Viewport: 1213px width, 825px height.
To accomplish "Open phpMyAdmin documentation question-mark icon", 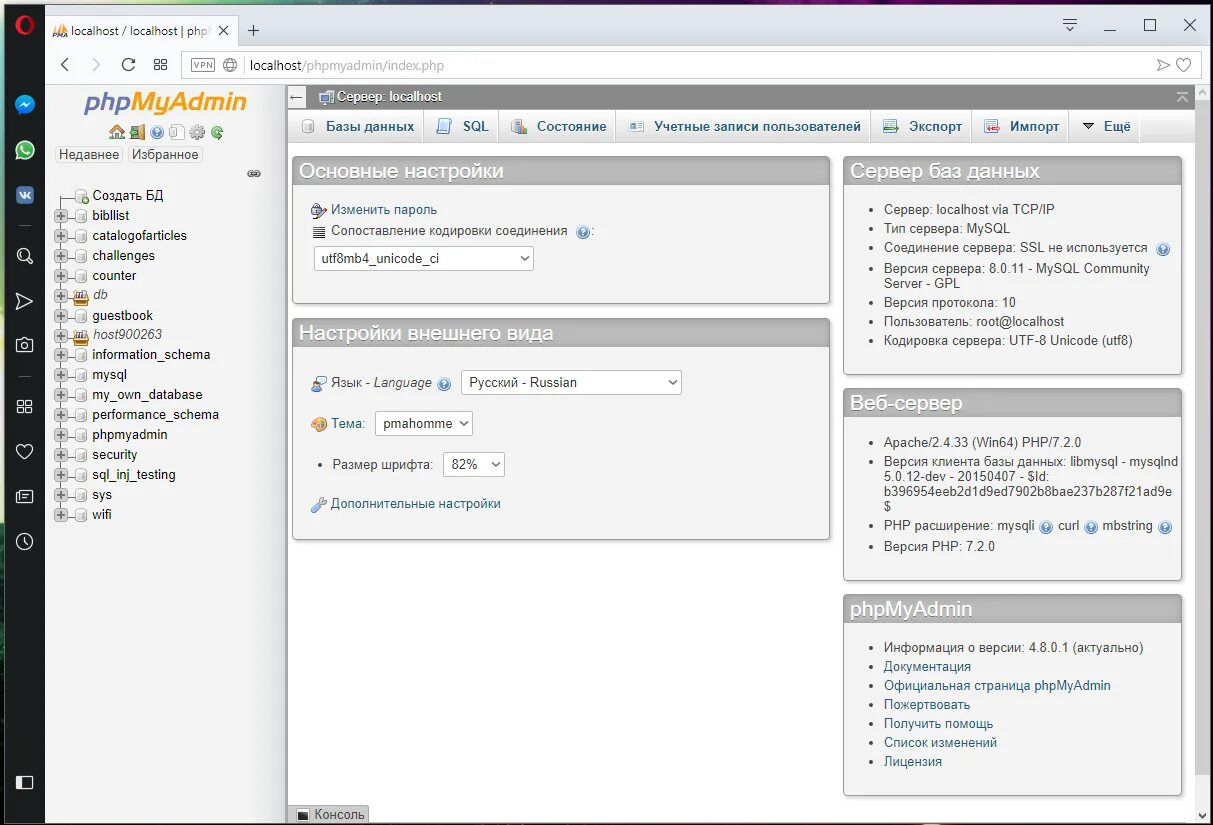I will tap(157, 132).
